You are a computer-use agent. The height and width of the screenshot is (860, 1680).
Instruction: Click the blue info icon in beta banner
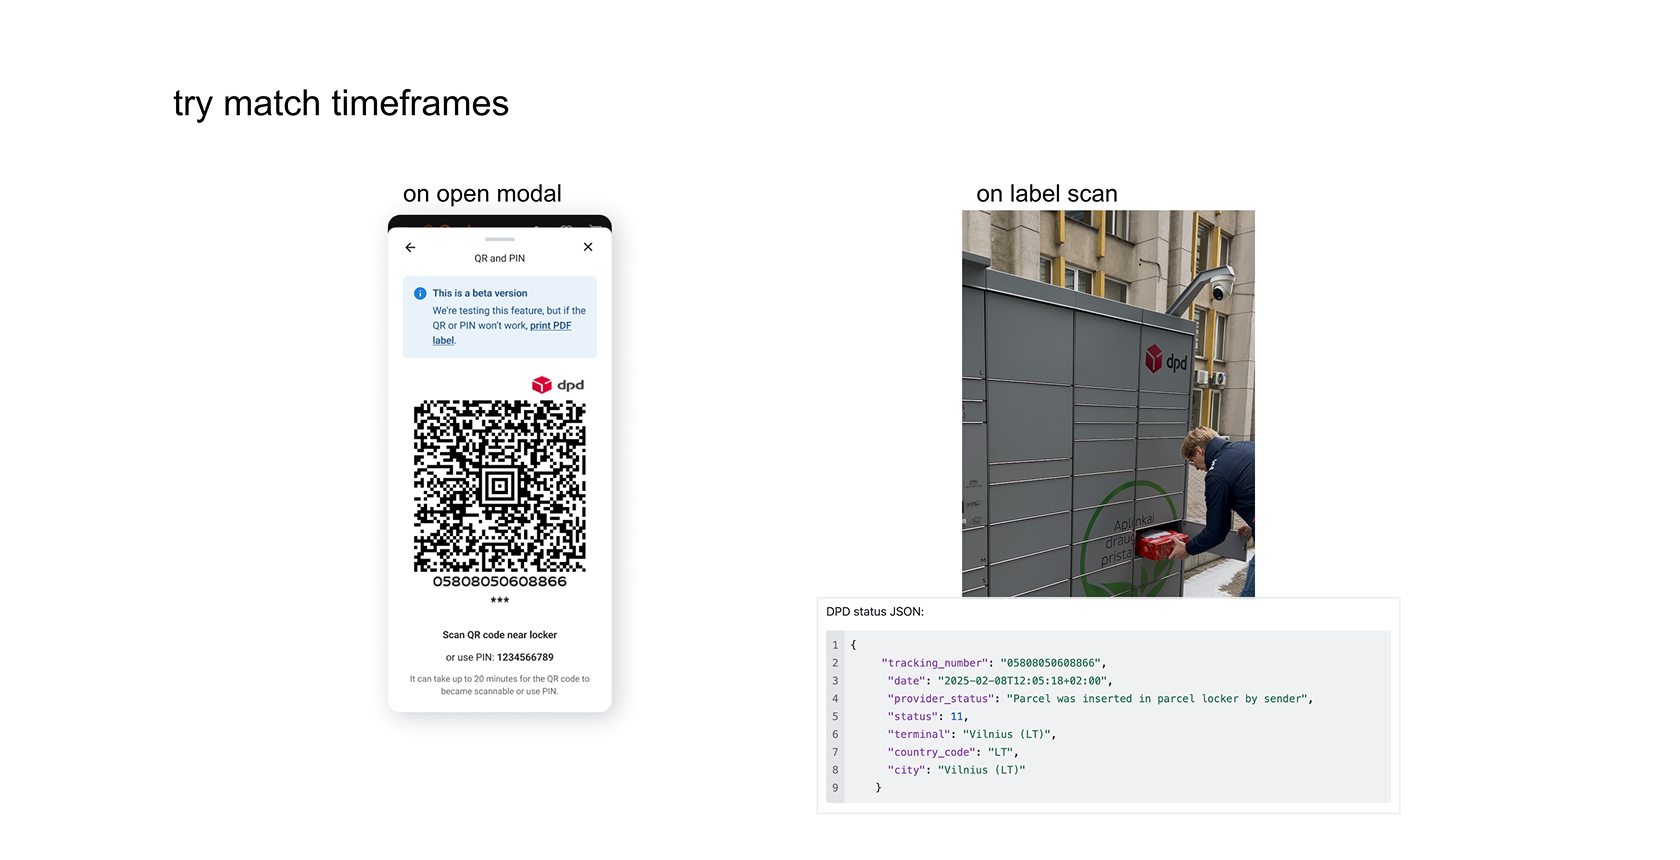click(x=420, y=293)
